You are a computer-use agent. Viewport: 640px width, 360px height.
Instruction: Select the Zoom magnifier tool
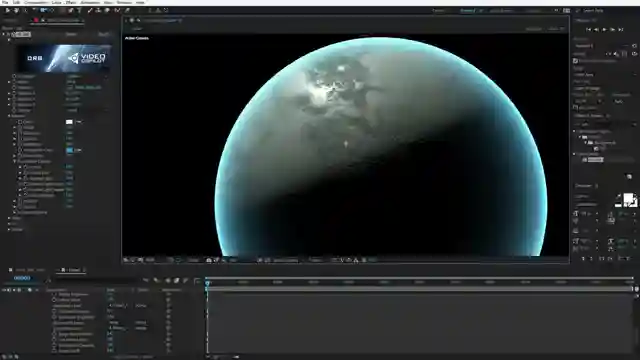25,10
